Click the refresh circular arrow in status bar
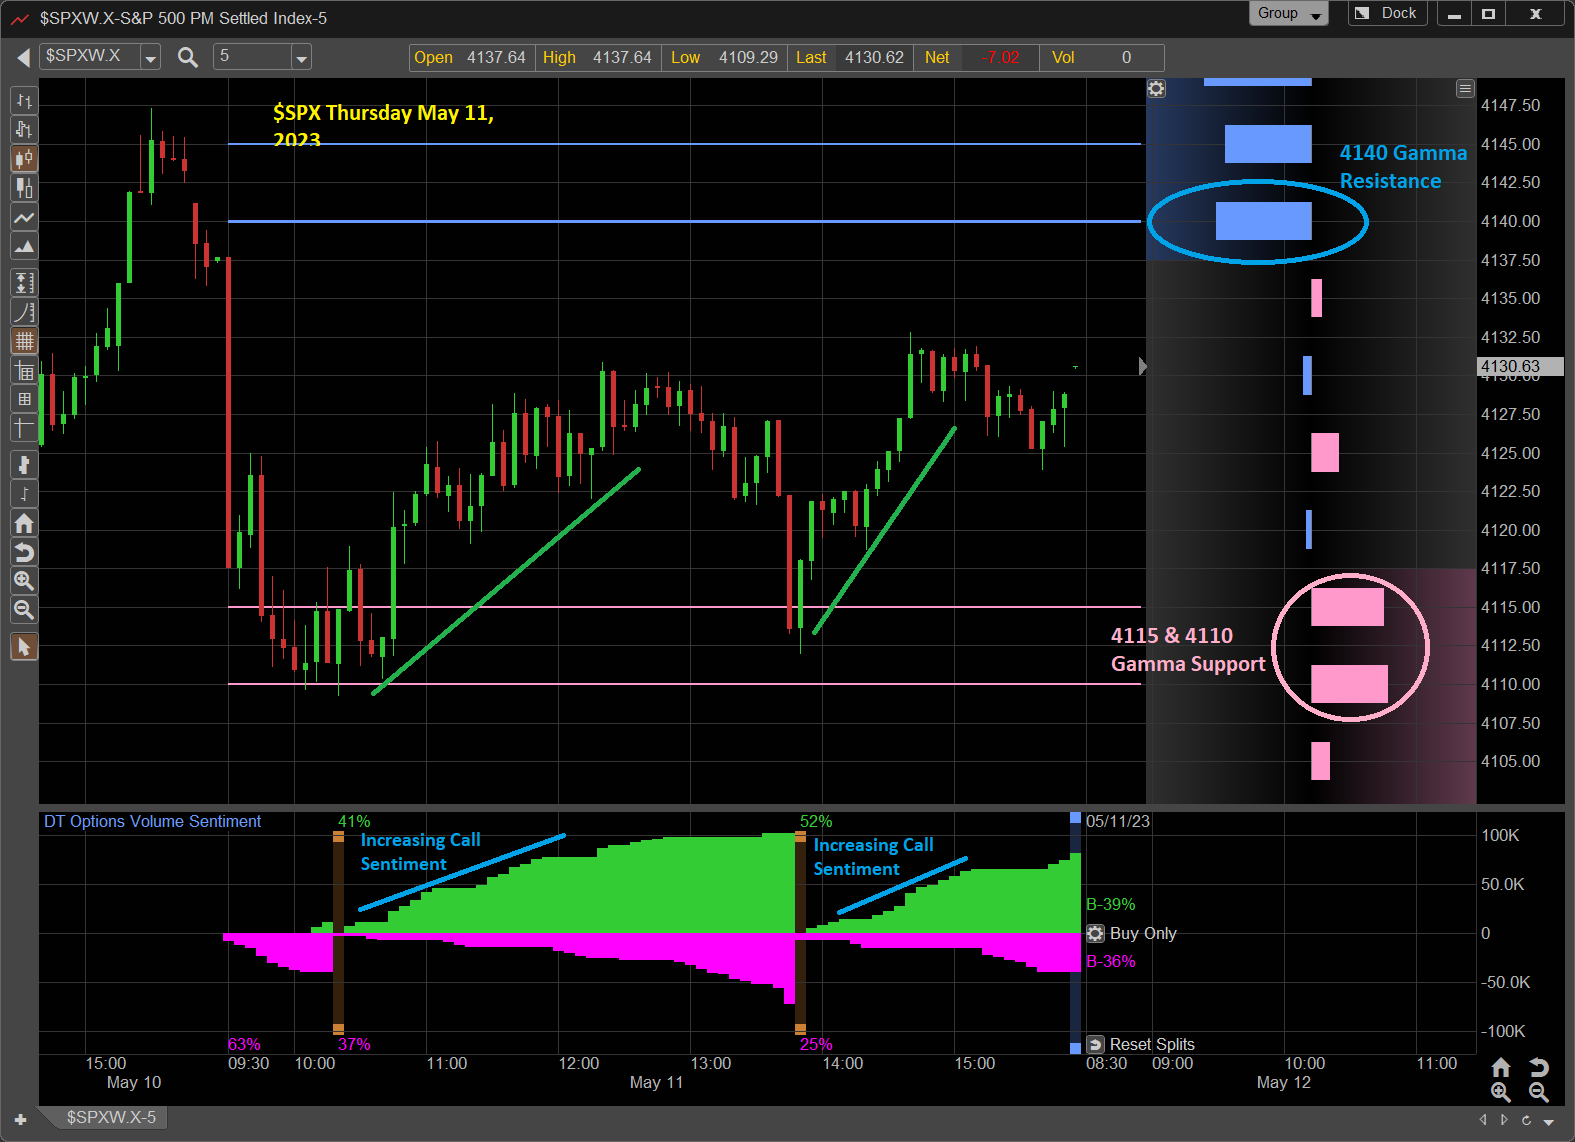Viewport: 1575px width, 1142px height. point(1526,1120)
